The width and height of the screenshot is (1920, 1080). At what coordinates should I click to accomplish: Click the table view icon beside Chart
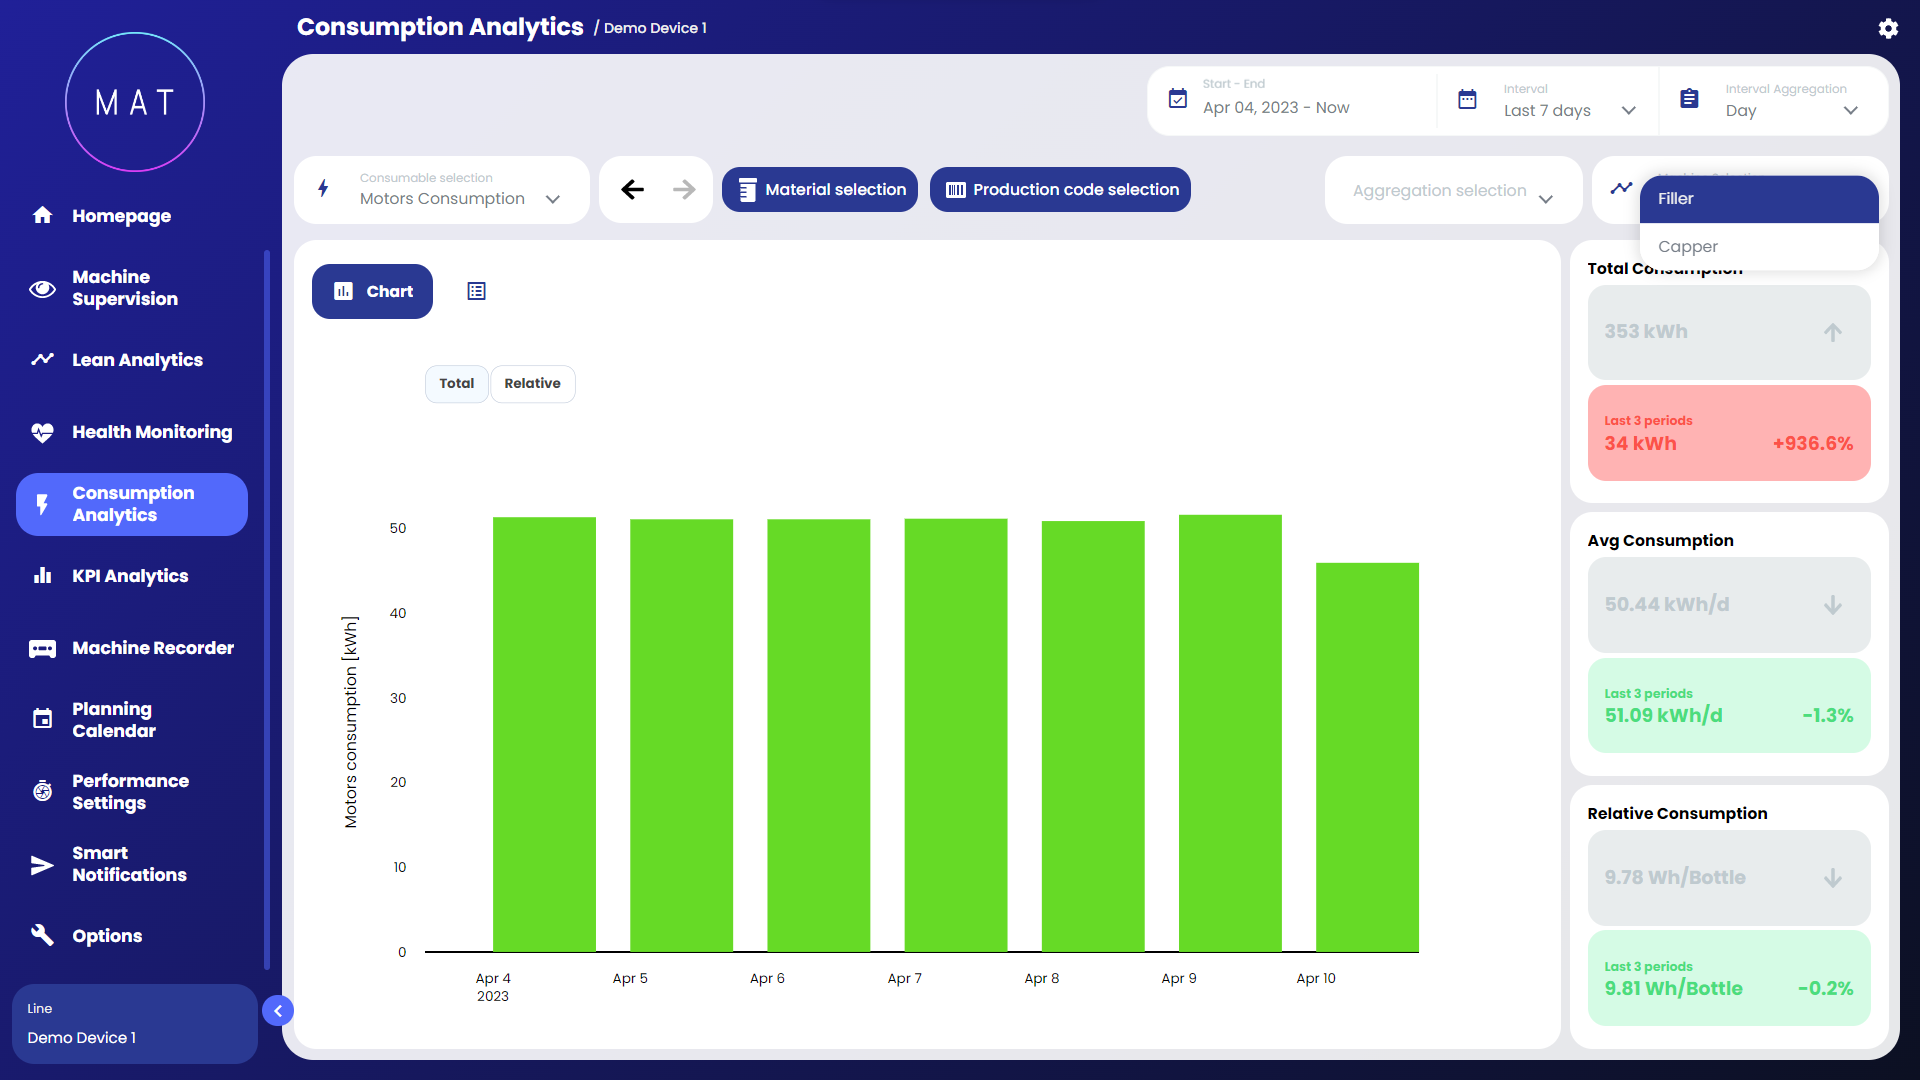pyautogui.click(x=476, y=291)
